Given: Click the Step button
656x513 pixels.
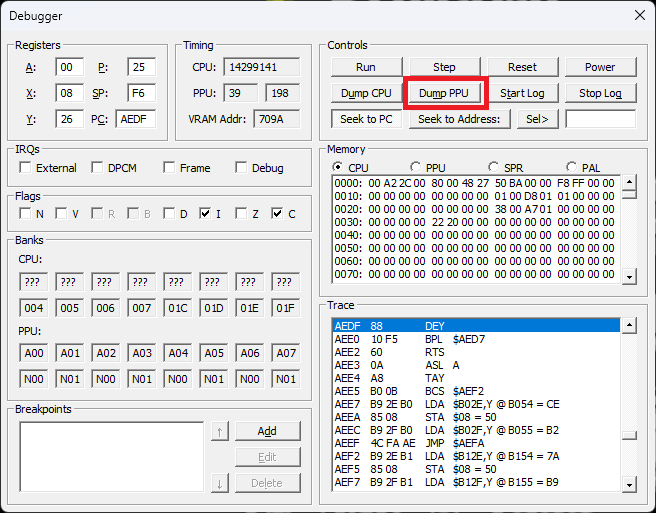Looking at the screenshot, I should coord(444,67).
